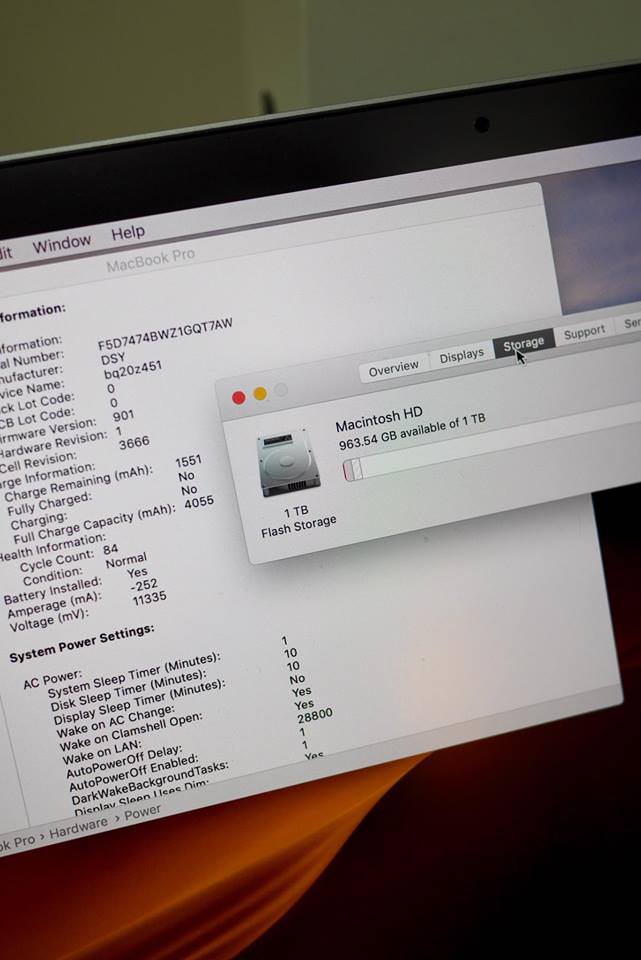Click amperage value -252

pyautogui.click(x=144, y=586)
